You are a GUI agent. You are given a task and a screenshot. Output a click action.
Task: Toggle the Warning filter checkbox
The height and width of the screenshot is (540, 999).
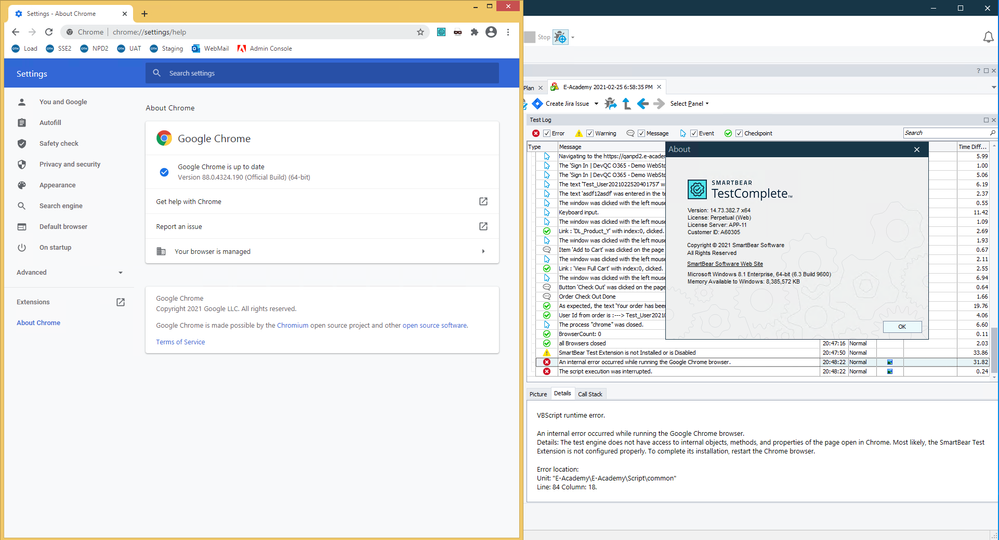tap(590, 133)
